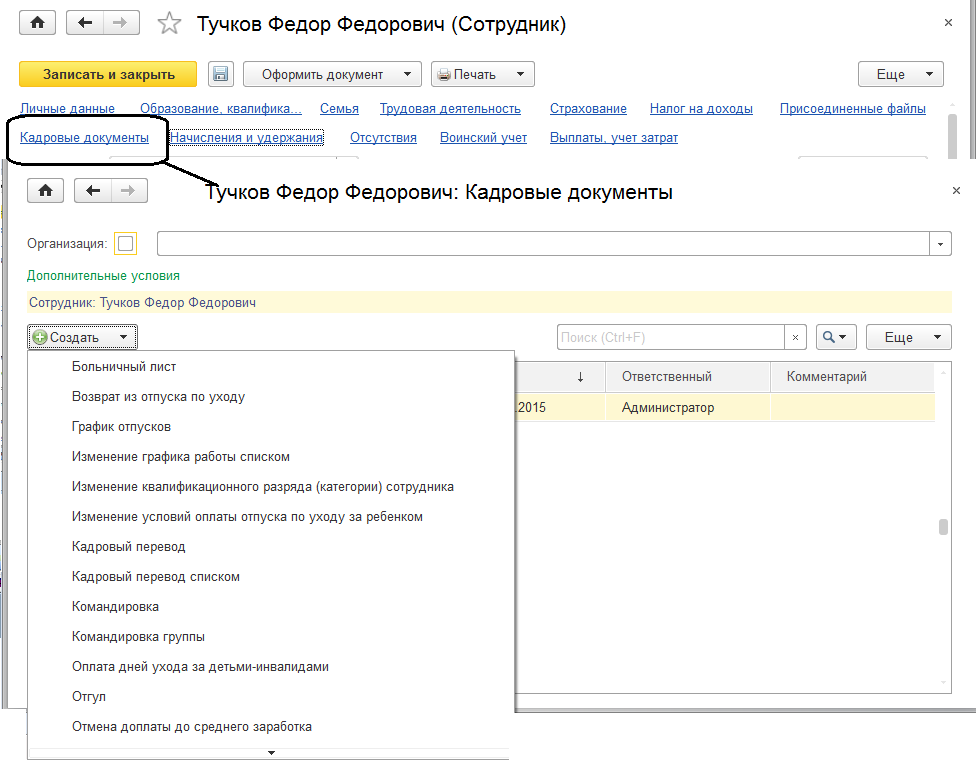Toggle the Организация checkbox

tap(126, 243)
